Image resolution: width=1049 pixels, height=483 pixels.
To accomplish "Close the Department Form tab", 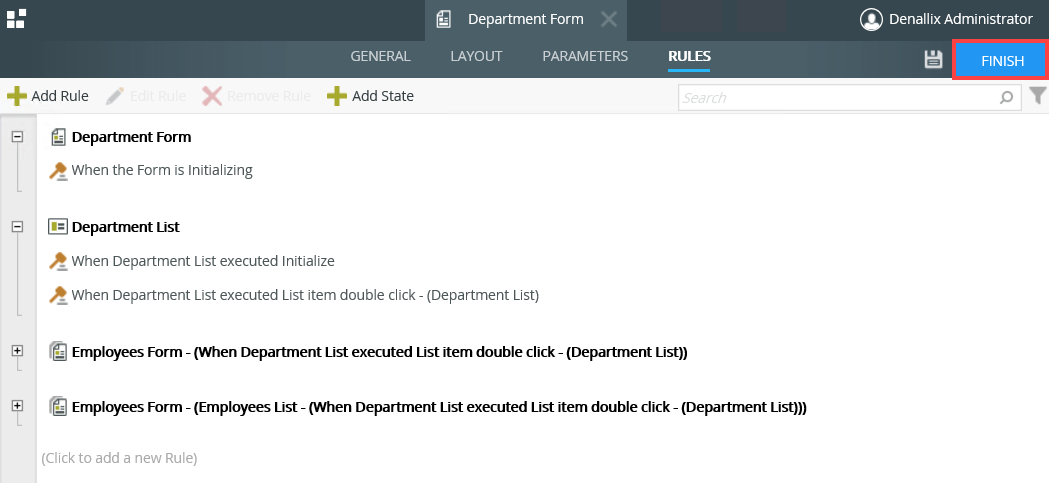I will pos(608,19).
